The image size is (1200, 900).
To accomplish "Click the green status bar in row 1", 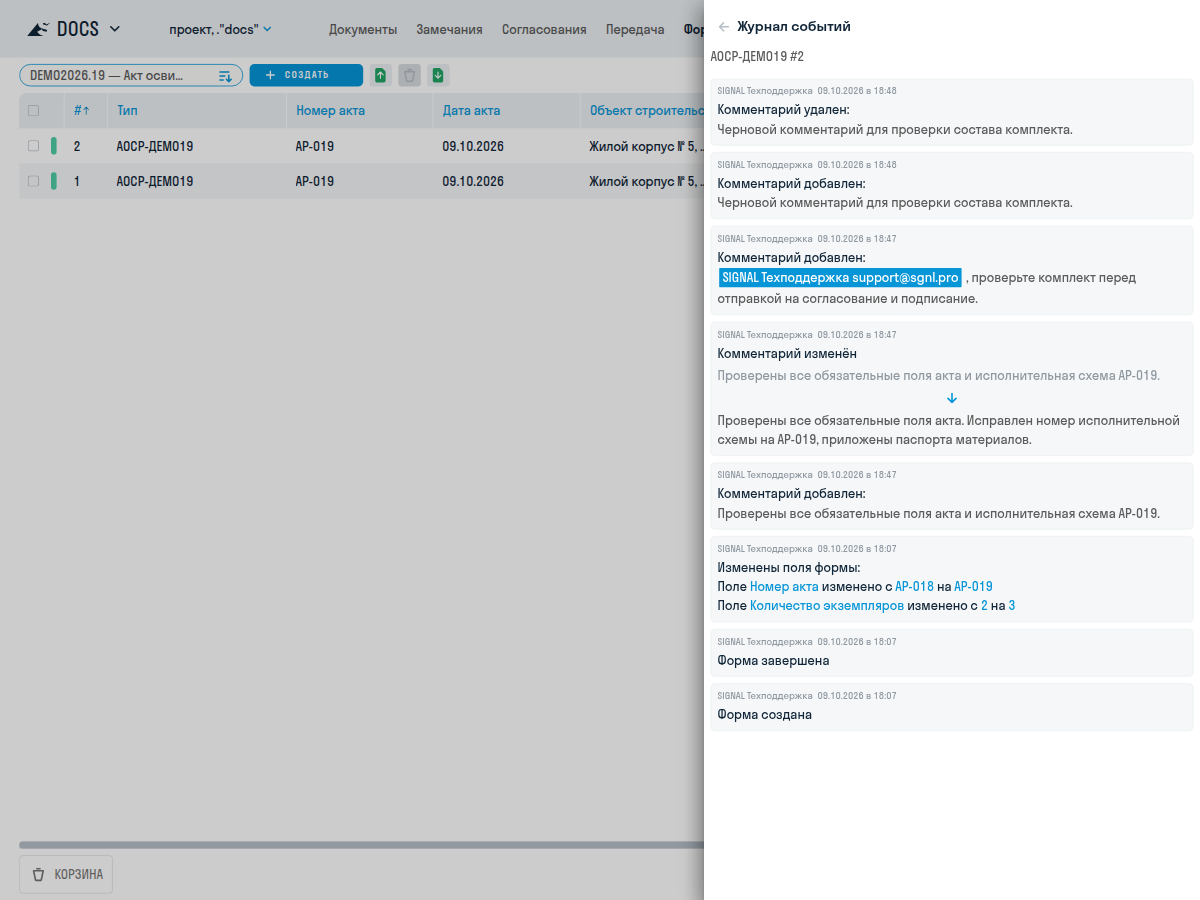I will click(x=54, y=181).
